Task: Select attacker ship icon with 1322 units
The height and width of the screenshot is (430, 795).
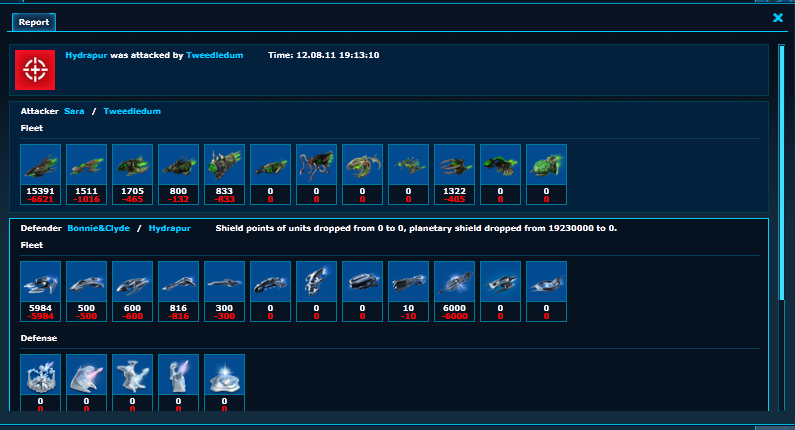Action: click(x=454, y=165)
